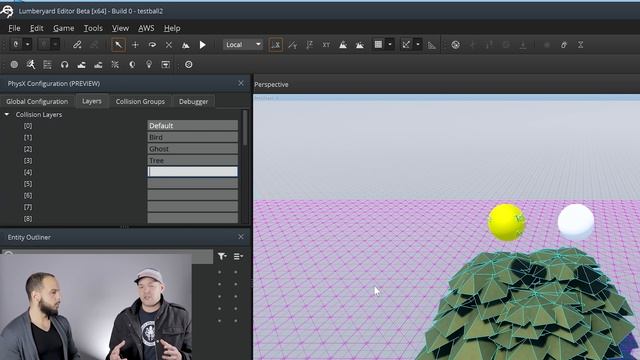Open the Terrain Texture Layers icon
640x360 pixels.
(98, 64)
